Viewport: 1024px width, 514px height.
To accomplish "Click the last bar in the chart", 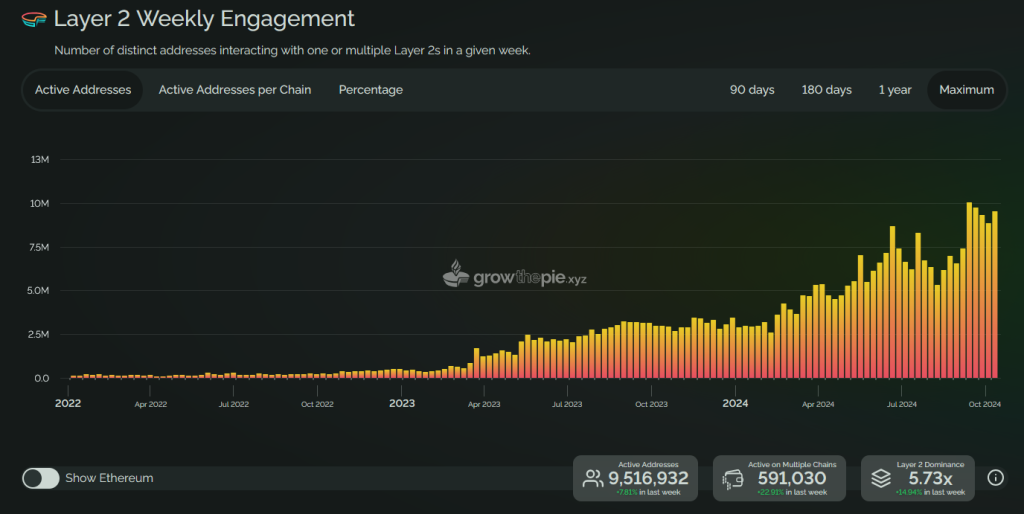I will click(x=995, y=295).
